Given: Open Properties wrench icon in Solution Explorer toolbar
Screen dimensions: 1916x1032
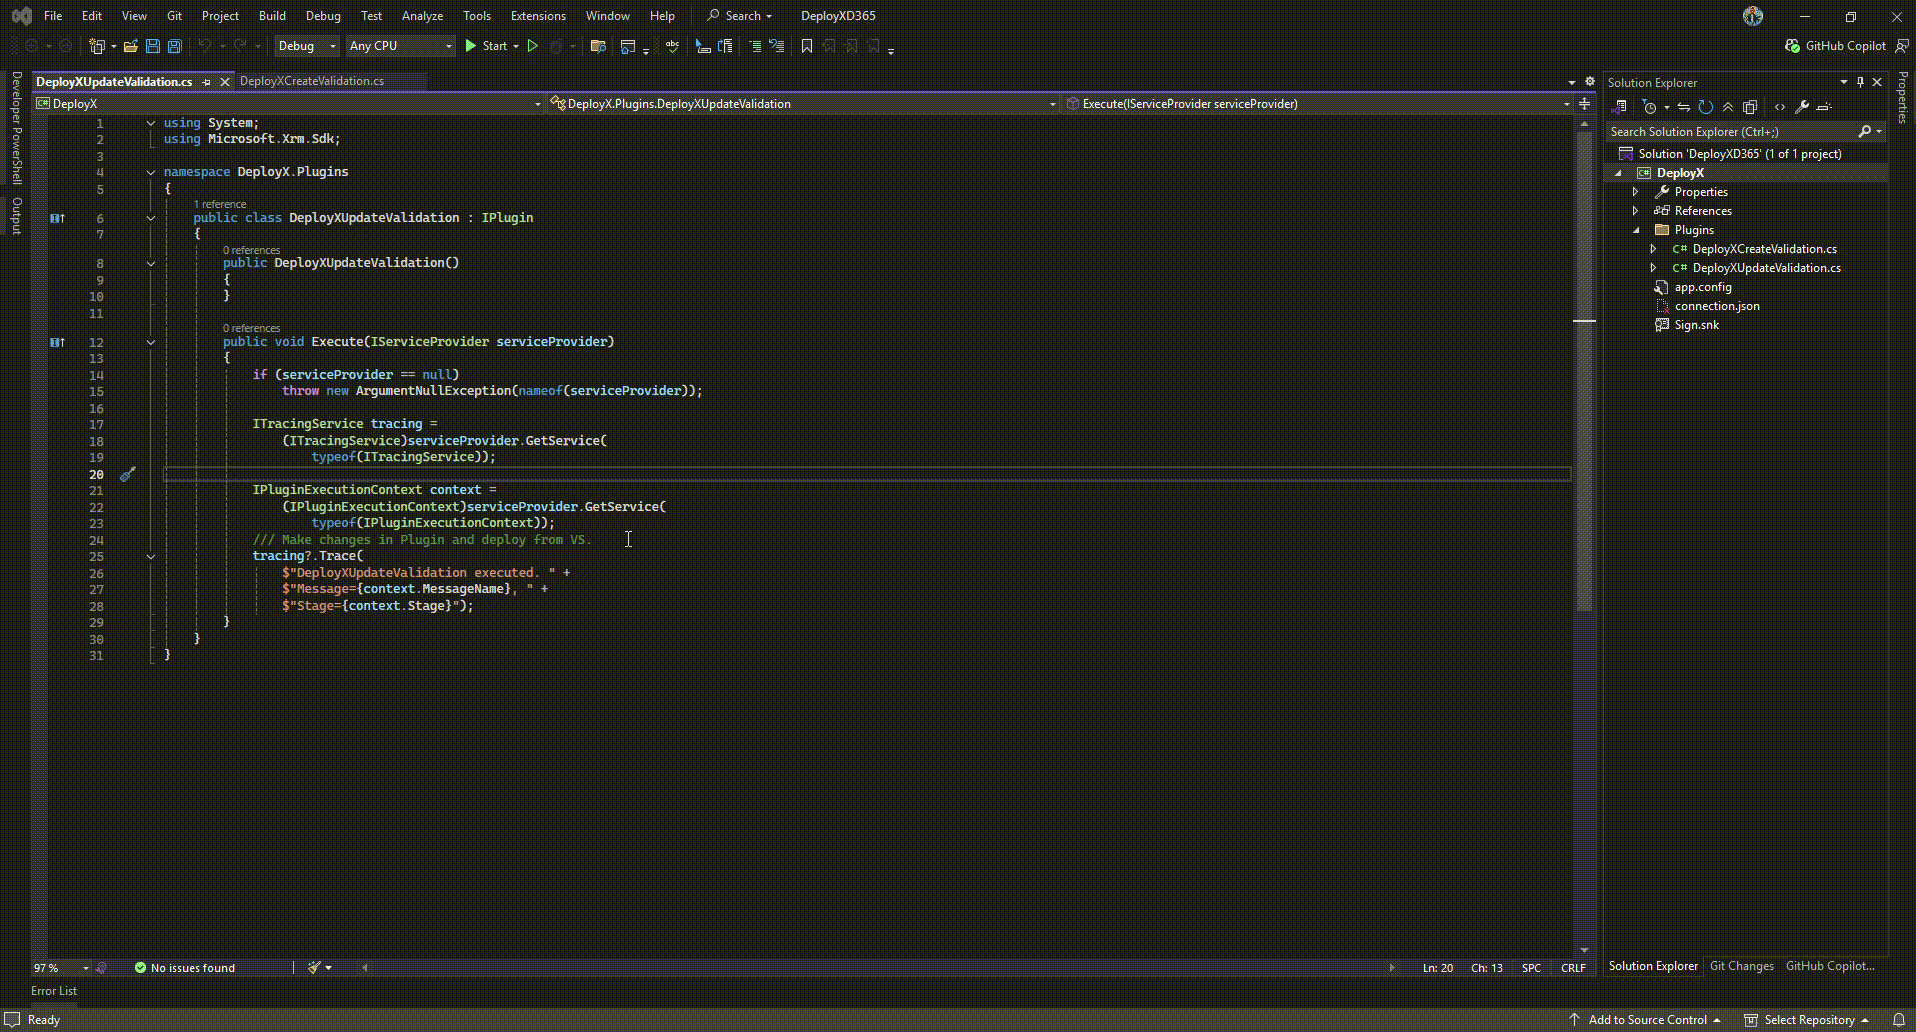Looking at the screenshot, I should point(1802,107).
